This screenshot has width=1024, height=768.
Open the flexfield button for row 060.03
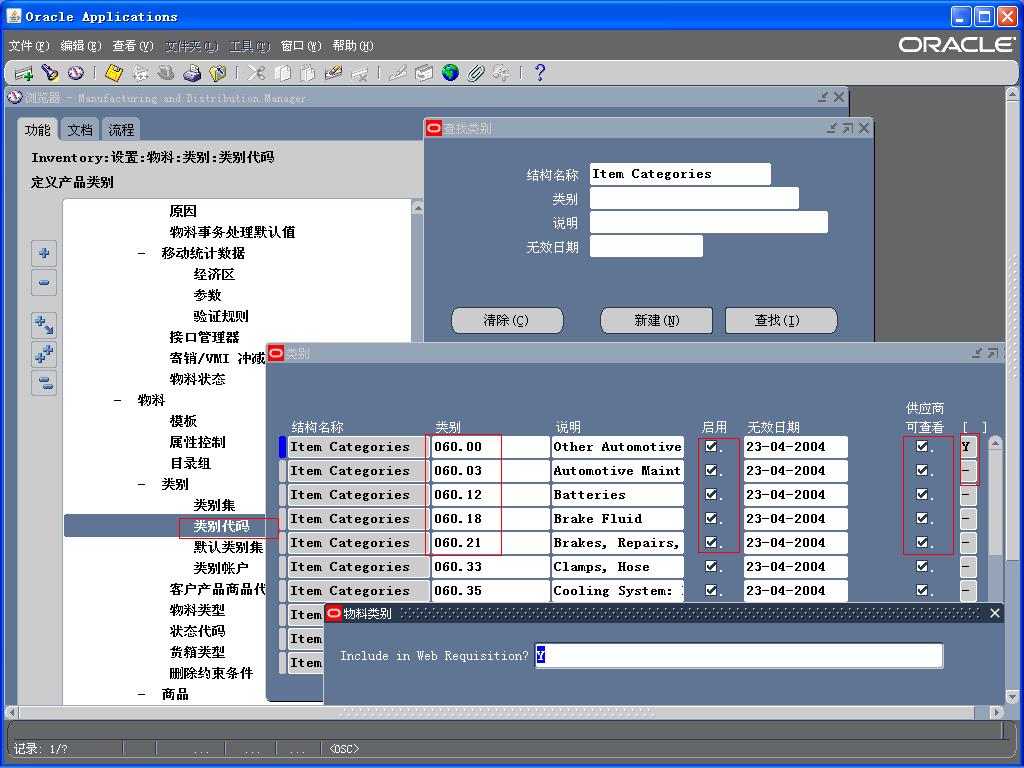point(968,471)
